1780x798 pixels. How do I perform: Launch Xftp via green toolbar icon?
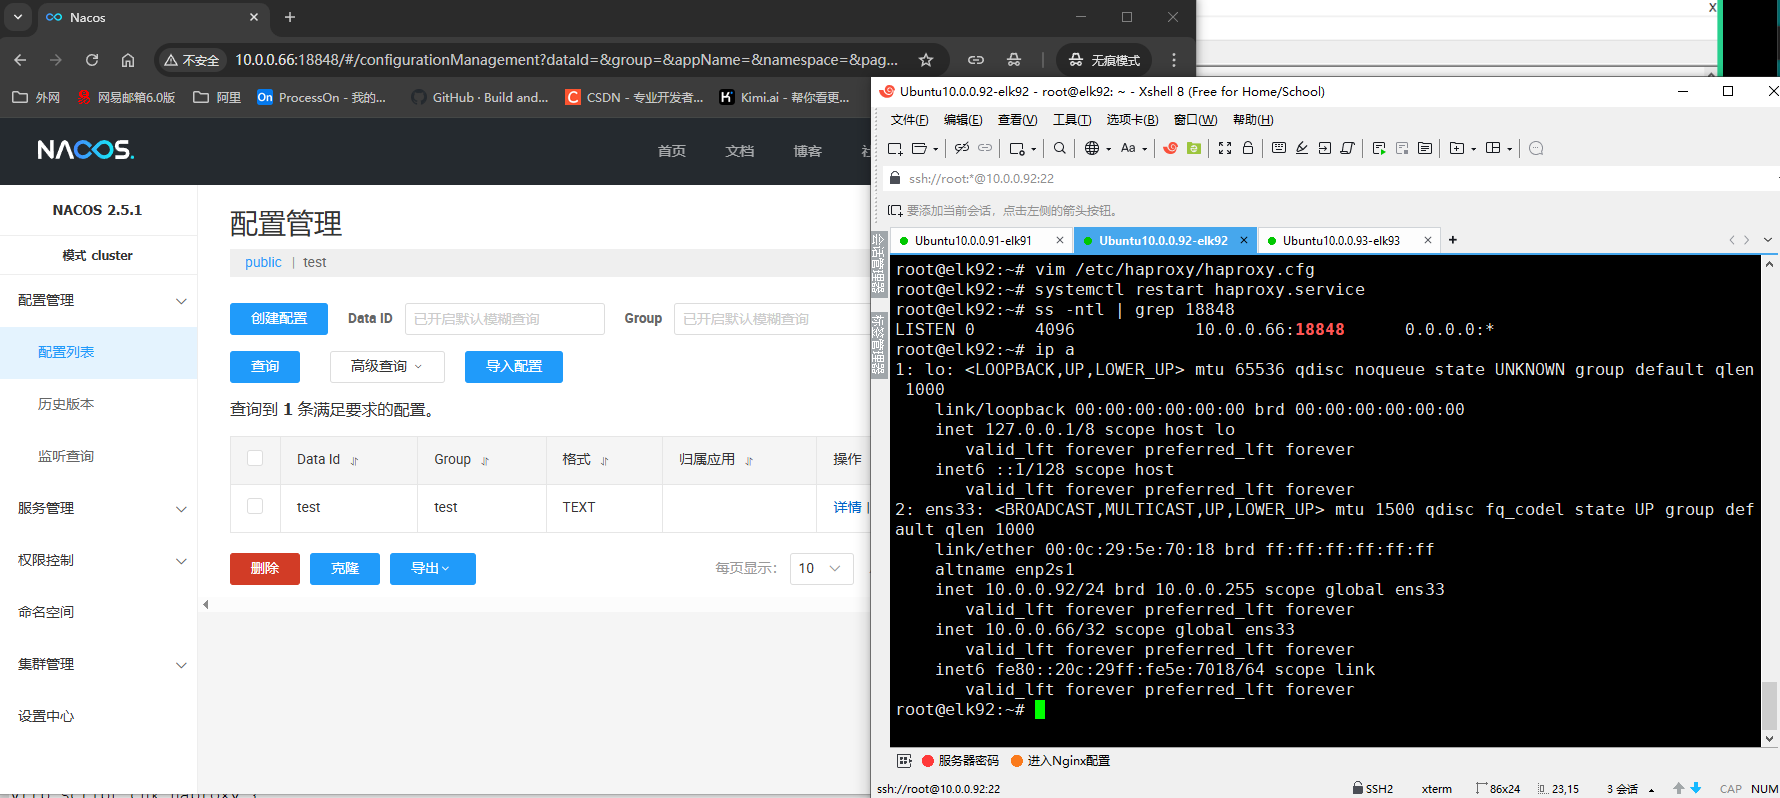tap(1194, 148)
